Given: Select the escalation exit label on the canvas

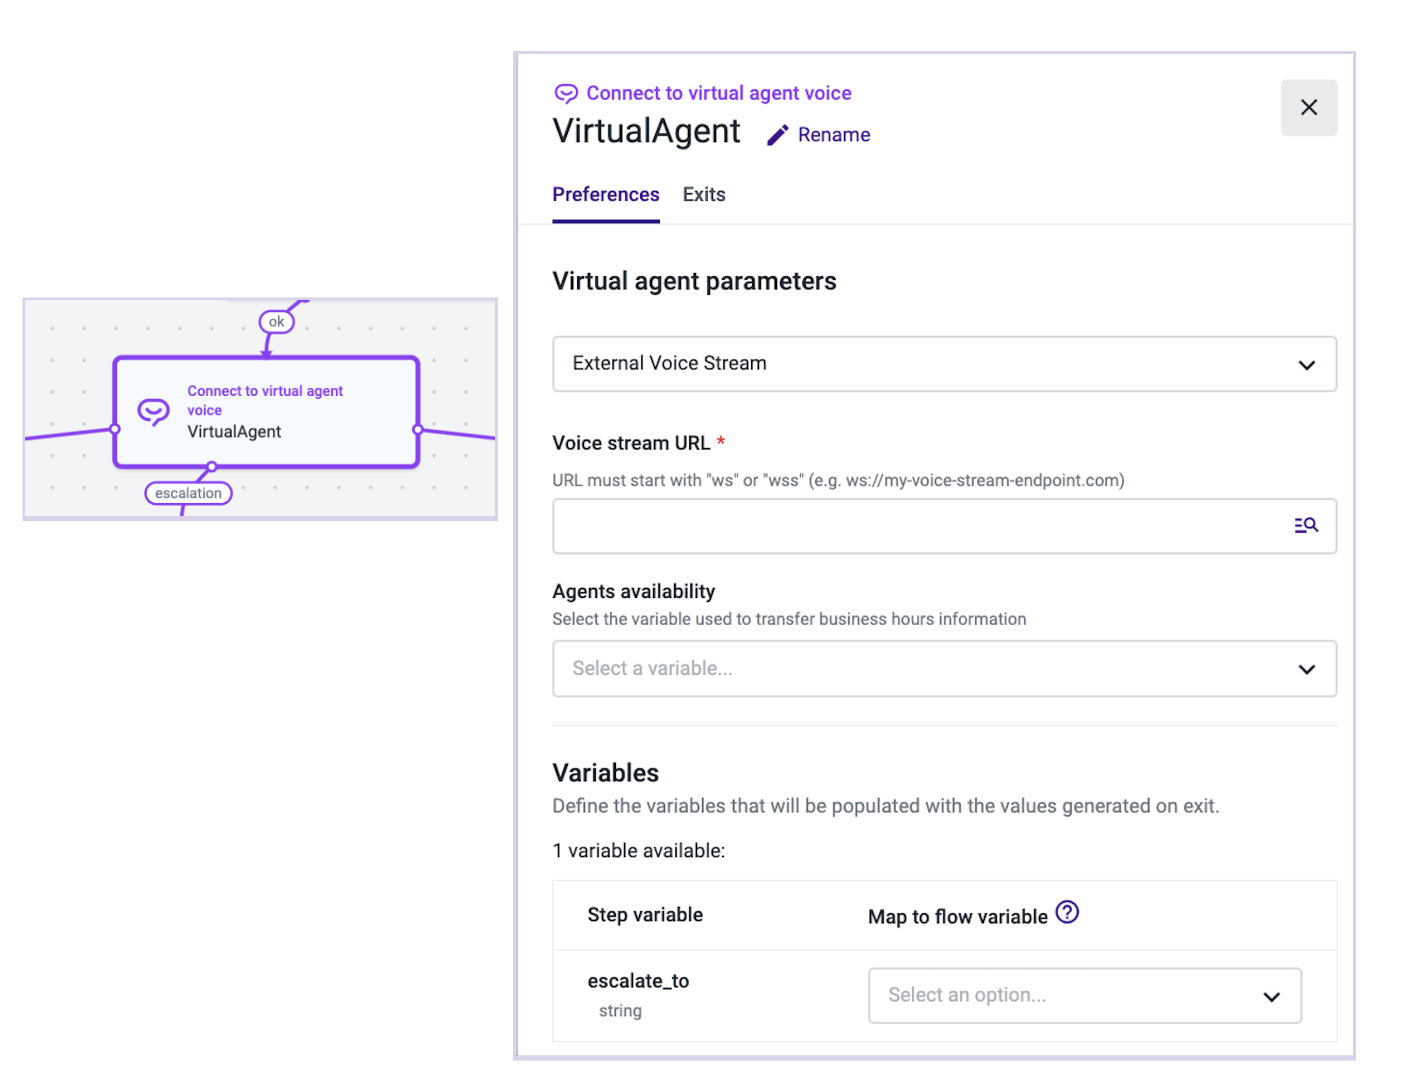Looking at the screenshot, I should click(x=188, y=492).
